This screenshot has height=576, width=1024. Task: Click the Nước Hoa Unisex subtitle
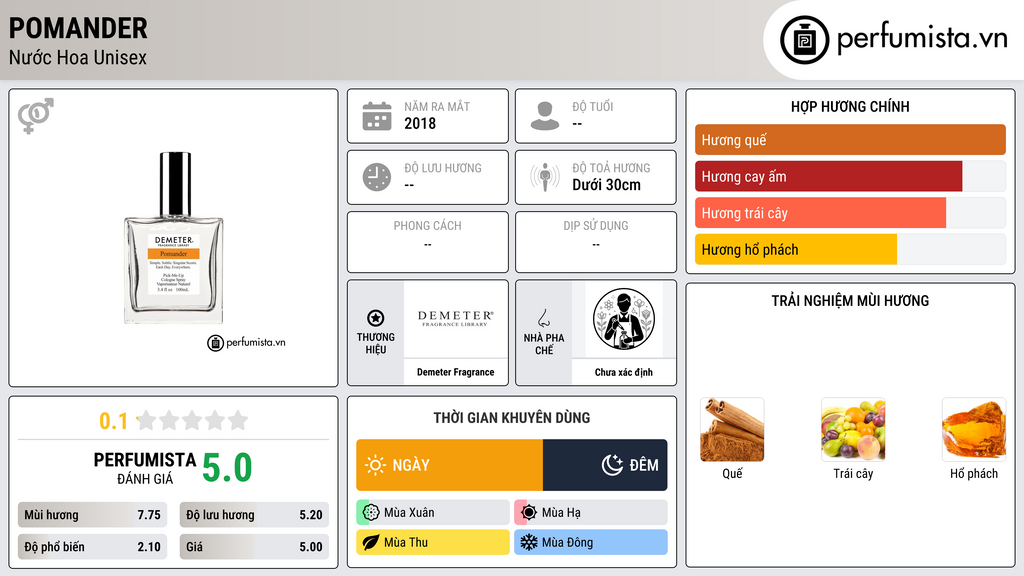pyautogui.click(x=78, y=57)
